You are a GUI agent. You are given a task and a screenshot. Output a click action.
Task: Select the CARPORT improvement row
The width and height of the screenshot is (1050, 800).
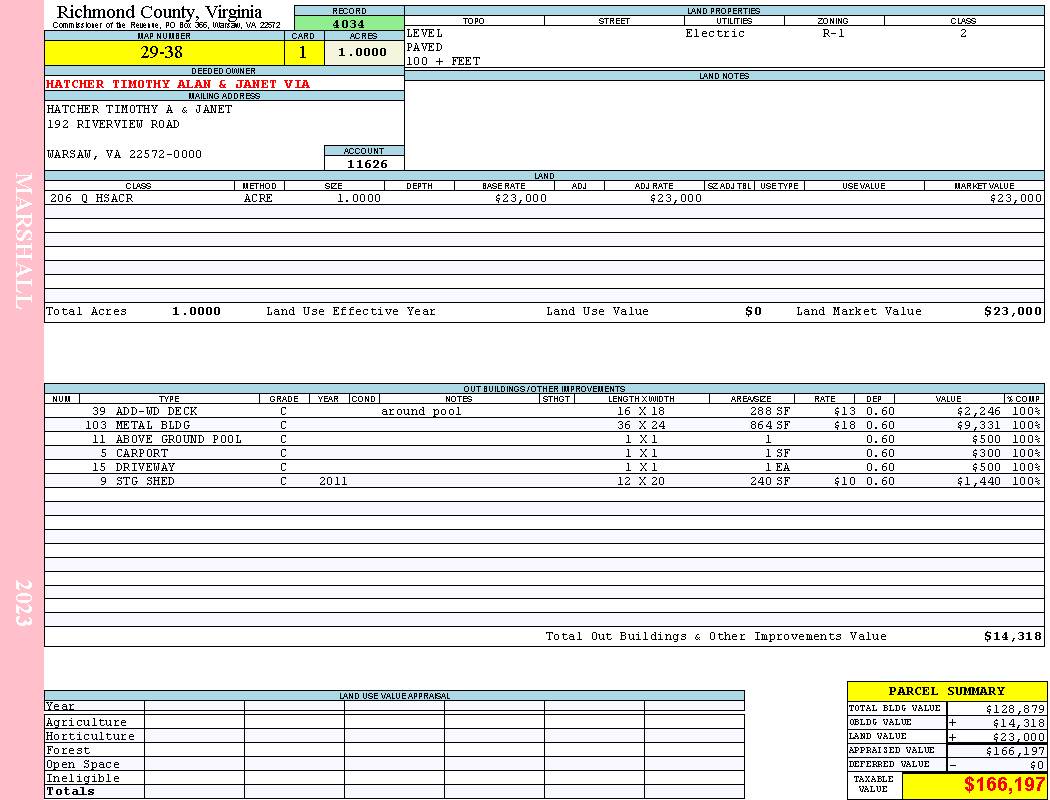pyautogui.click(x=544, y=453)
